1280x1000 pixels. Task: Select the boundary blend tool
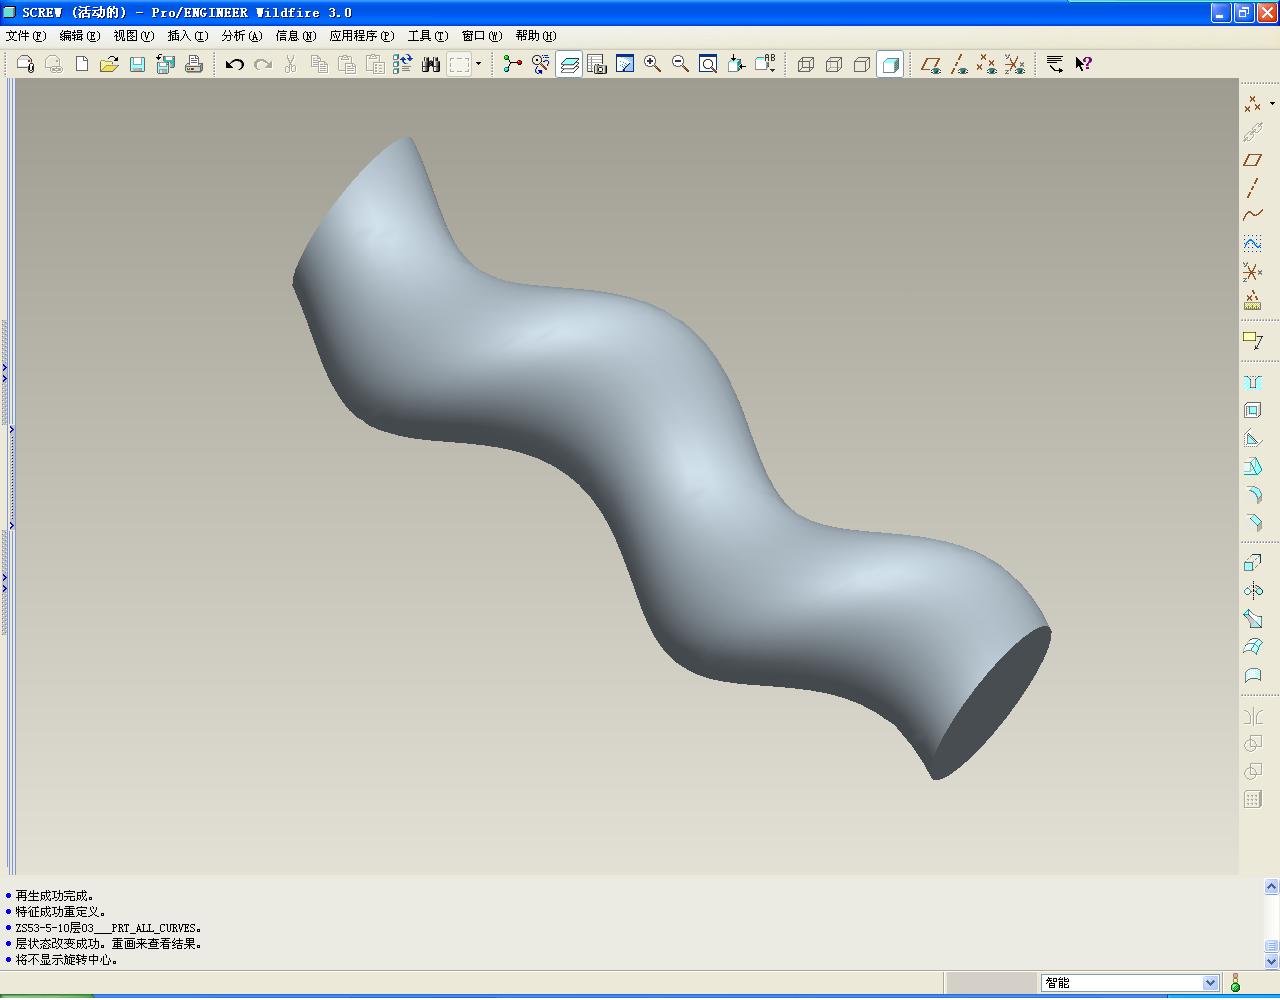(x=1252, y=647)
